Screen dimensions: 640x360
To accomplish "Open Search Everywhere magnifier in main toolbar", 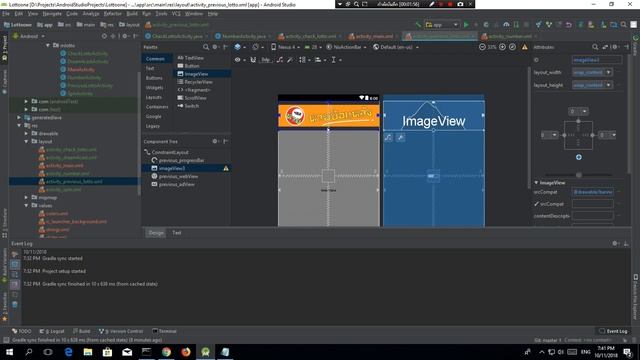I will click(x=624, y=24).
